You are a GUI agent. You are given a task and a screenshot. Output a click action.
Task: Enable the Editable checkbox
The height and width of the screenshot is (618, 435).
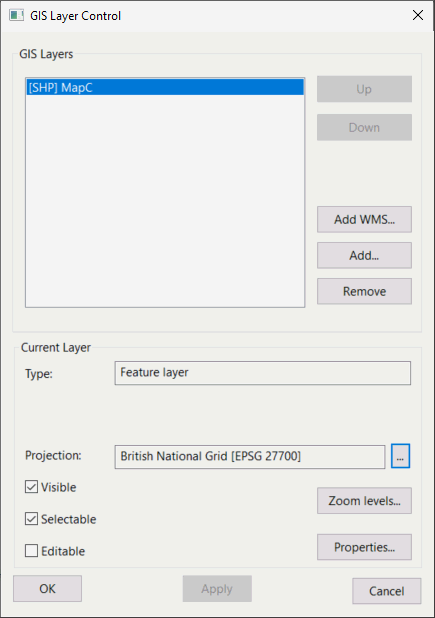[x=32, y=551]
